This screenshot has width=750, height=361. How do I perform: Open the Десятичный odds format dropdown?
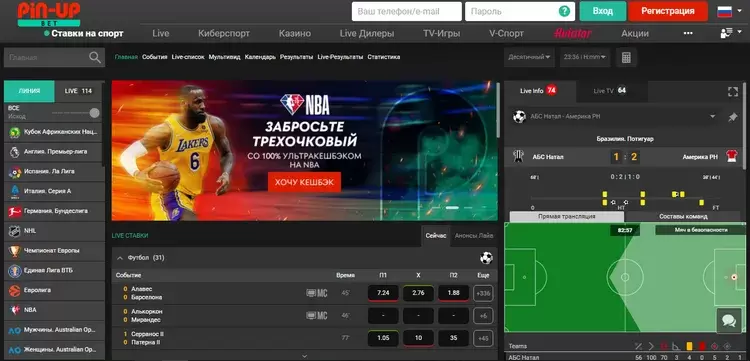529,57
